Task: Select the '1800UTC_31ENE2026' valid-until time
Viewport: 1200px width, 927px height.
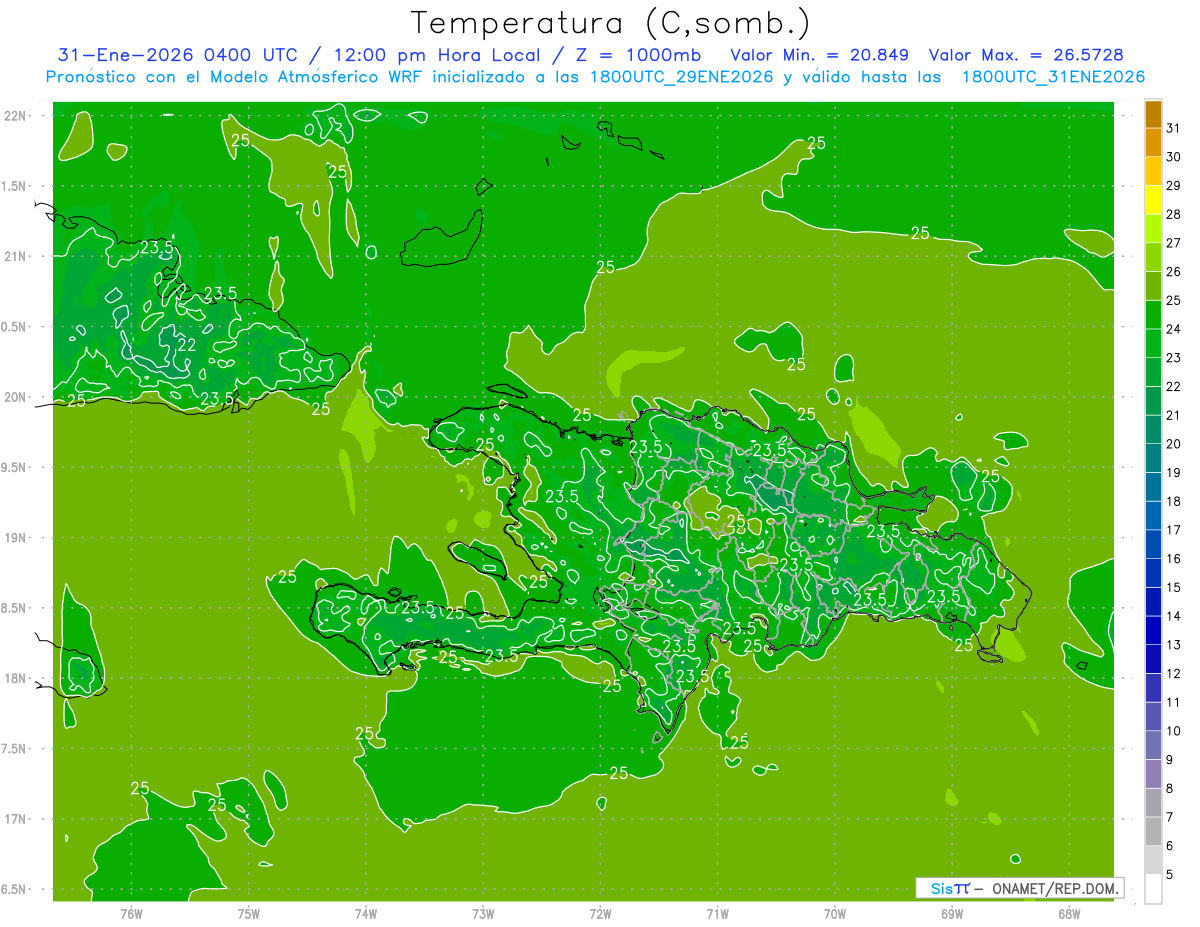Action: [1052, 77]
